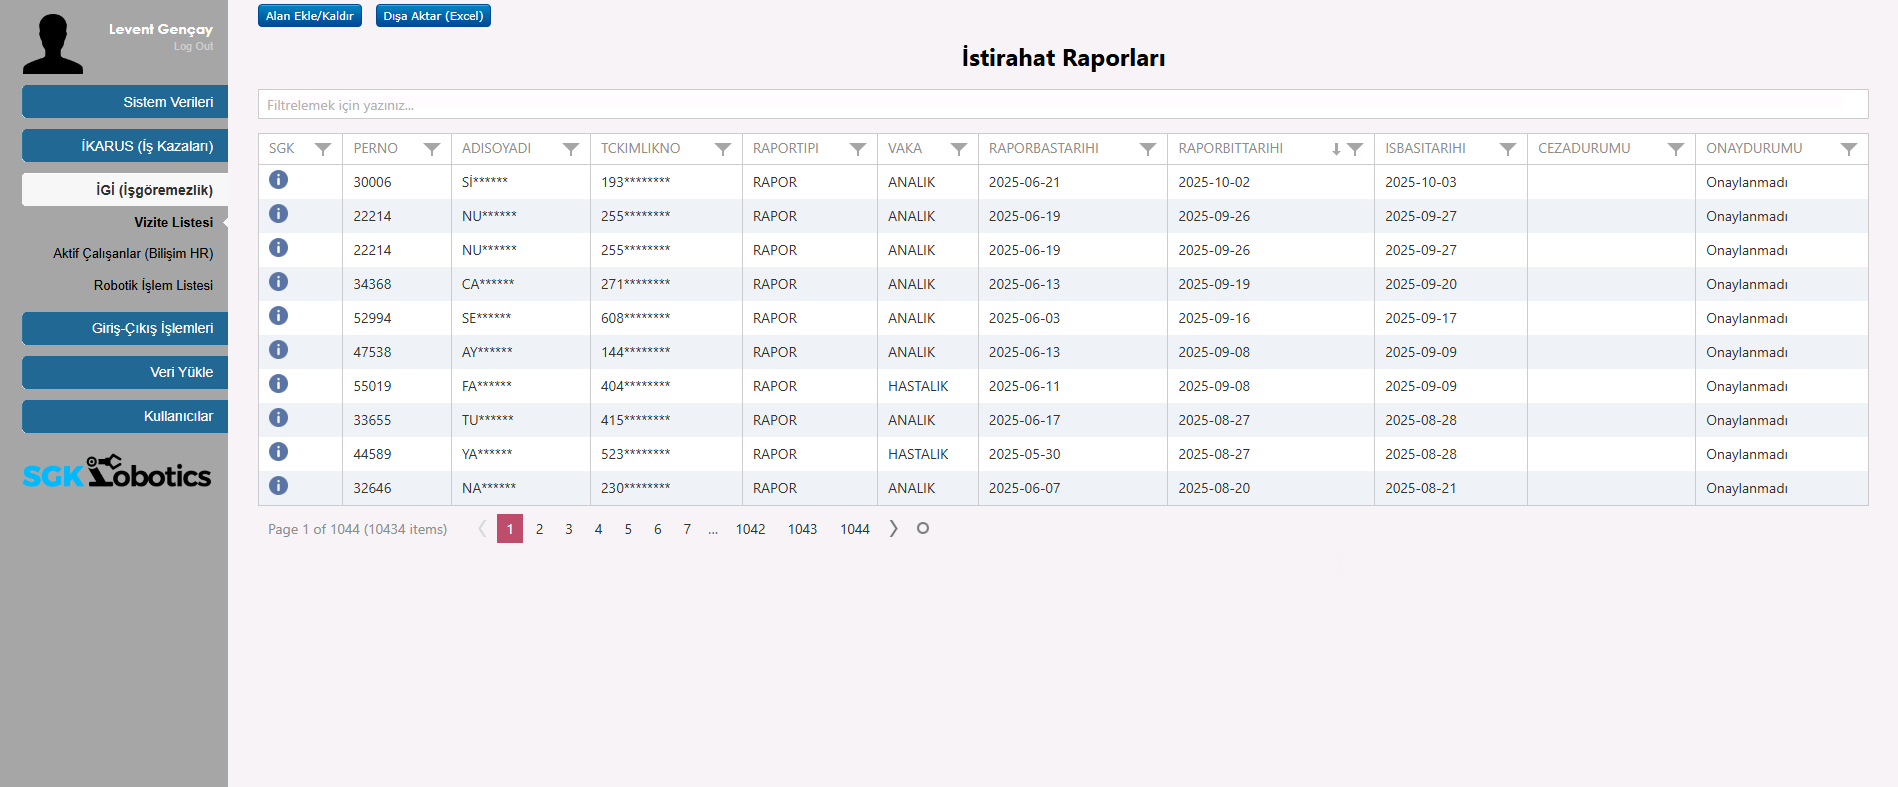Open filter for RAPORTIPI column
The width and height of the screenshot is (1898, 787).
(857, 149)
